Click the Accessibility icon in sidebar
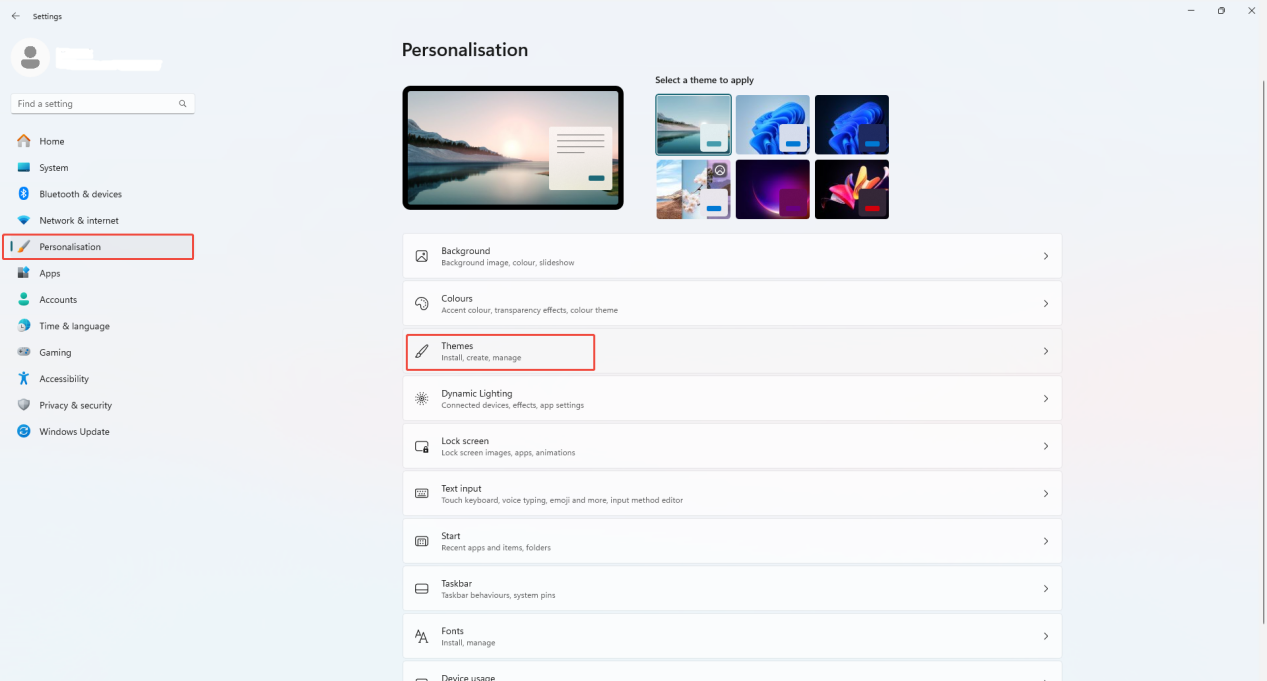1267x681 pixels. tap(24, 379)
